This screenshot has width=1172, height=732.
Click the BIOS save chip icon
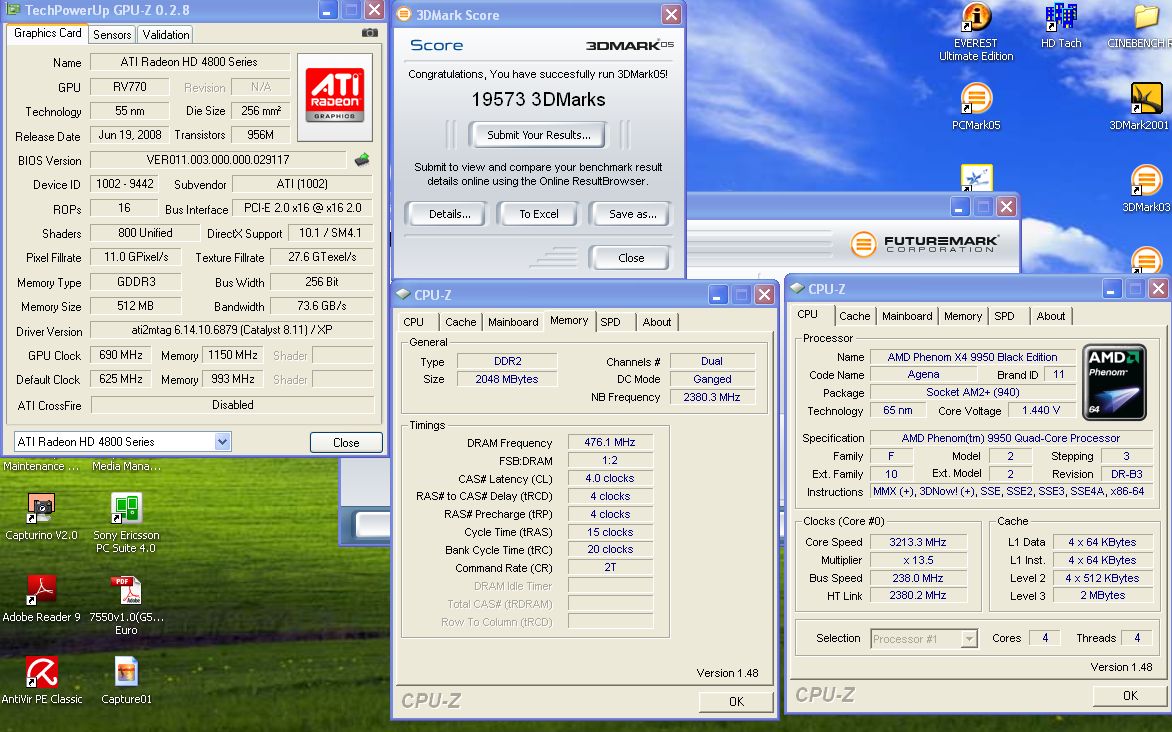click(362, 159)
